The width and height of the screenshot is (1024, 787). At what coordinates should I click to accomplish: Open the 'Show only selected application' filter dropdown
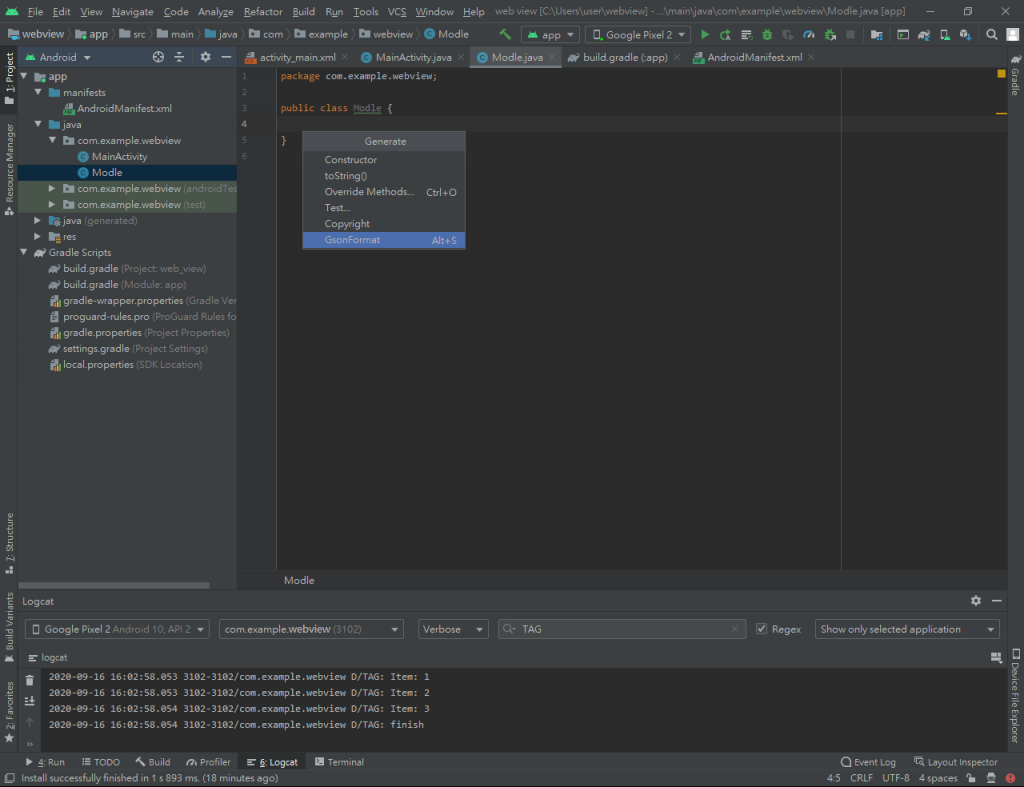908,629
